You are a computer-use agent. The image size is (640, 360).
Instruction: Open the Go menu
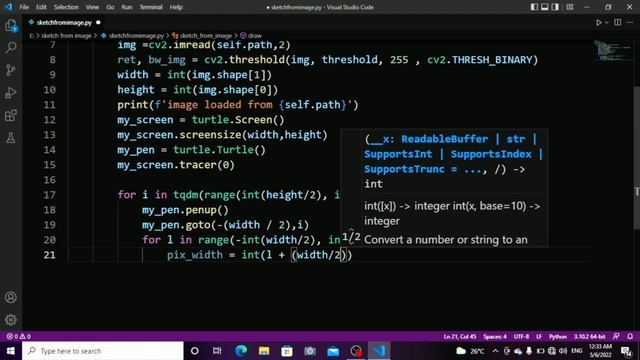click(110, 7)
